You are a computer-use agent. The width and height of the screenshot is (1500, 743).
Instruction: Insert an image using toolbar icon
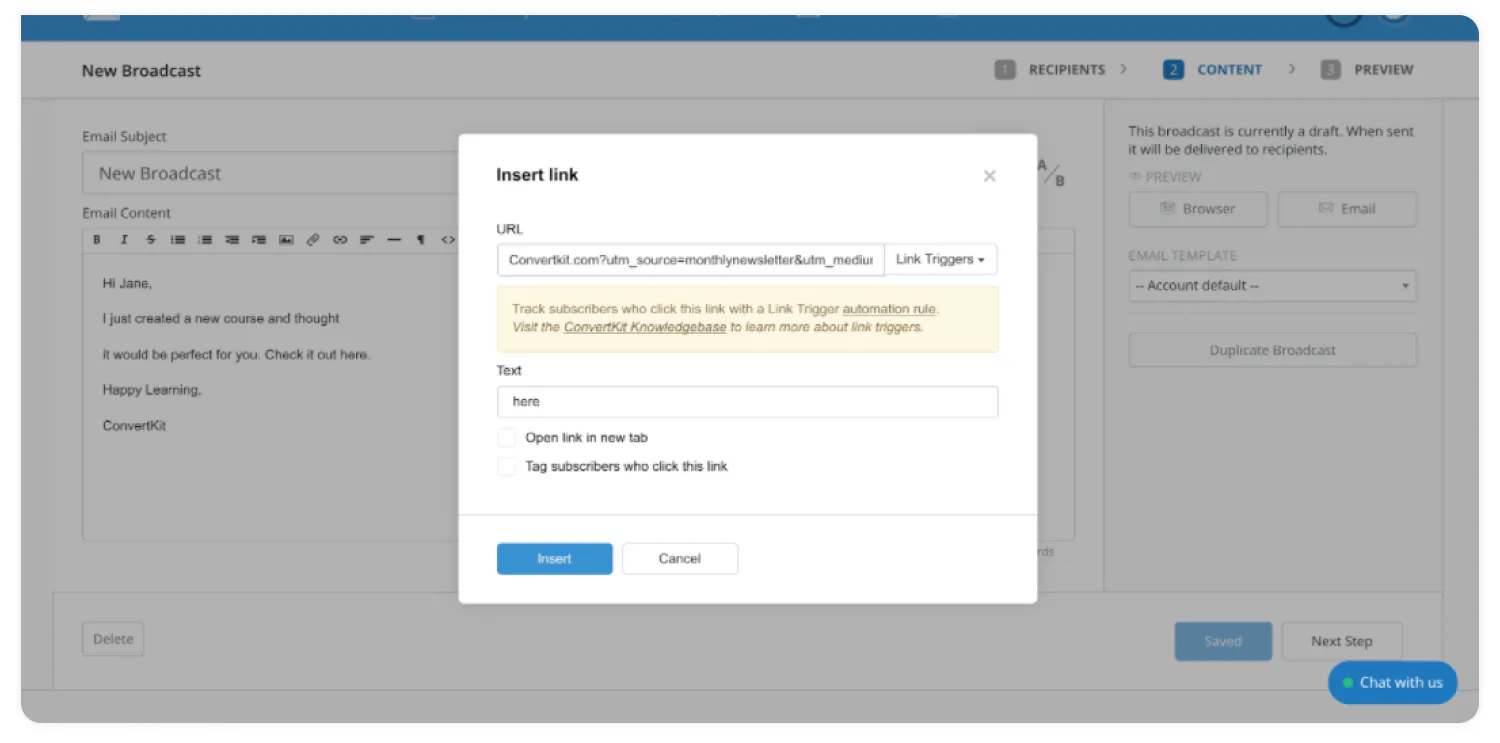click(x=286, y=240)
